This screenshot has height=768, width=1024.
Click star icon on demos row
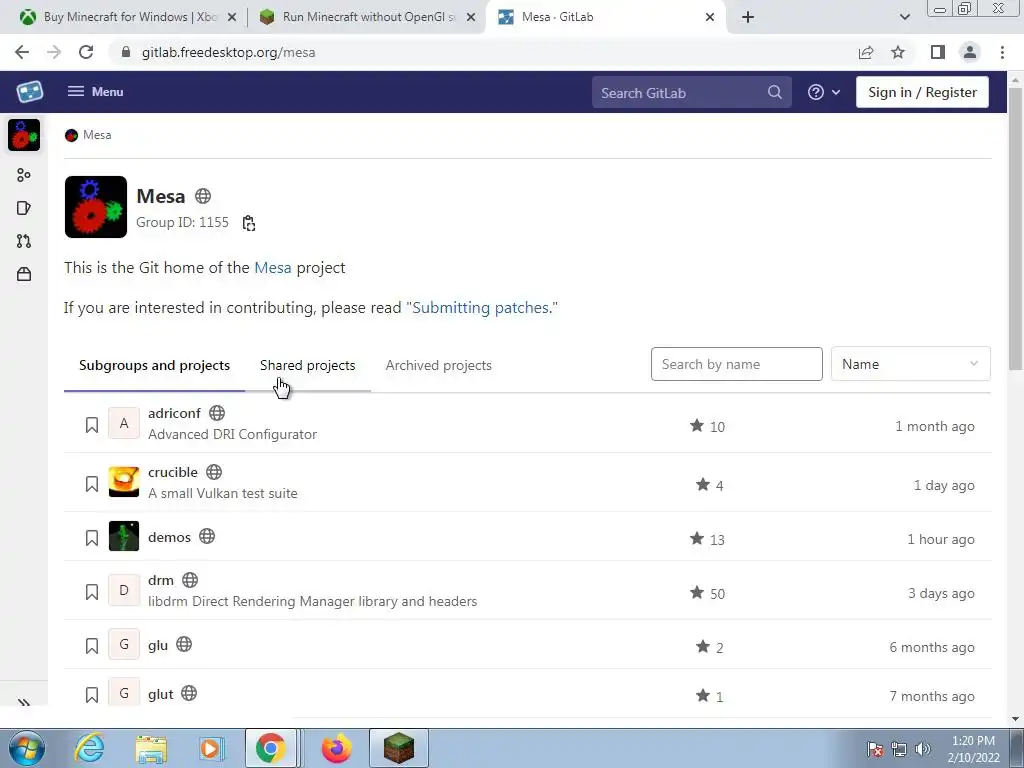pos(697,539)
